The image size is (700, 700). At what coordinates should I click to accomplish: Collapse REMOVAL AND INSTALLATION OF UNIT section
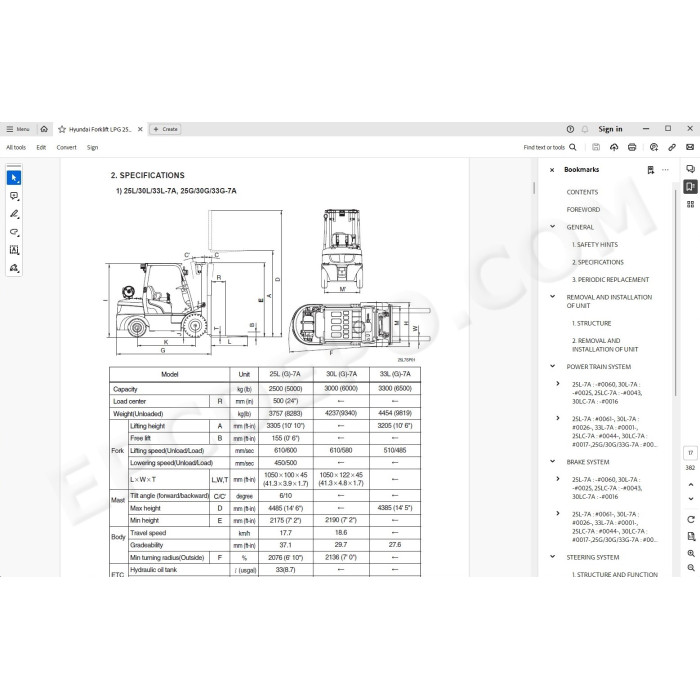pyautogui.click(x=553, y=296)
